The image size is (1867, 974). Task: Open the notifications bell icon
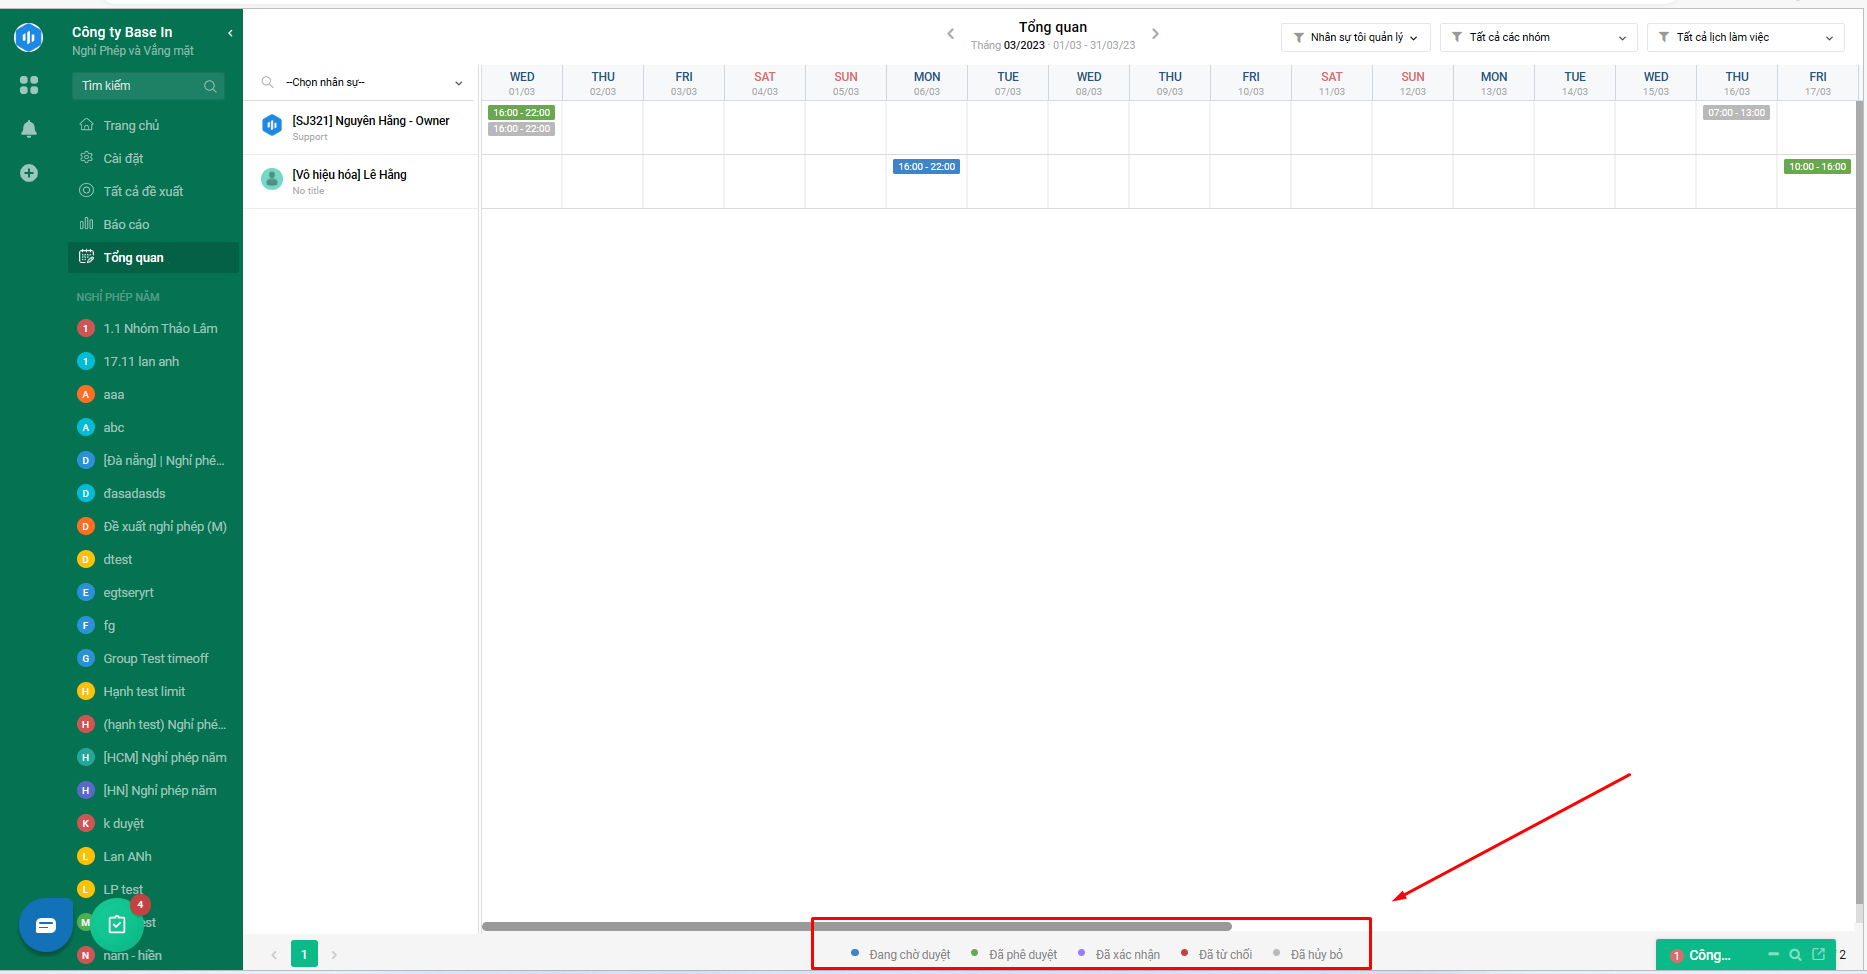(x=29, y=129)
